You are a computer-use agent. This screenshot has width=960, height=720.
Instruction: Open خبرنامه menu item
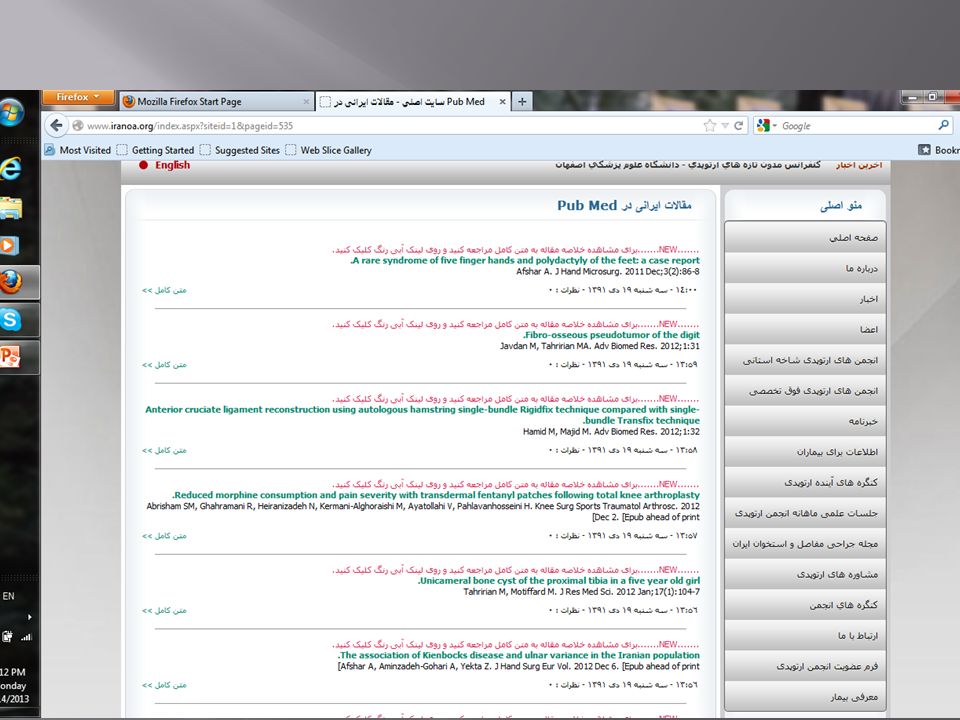(805, 421)
